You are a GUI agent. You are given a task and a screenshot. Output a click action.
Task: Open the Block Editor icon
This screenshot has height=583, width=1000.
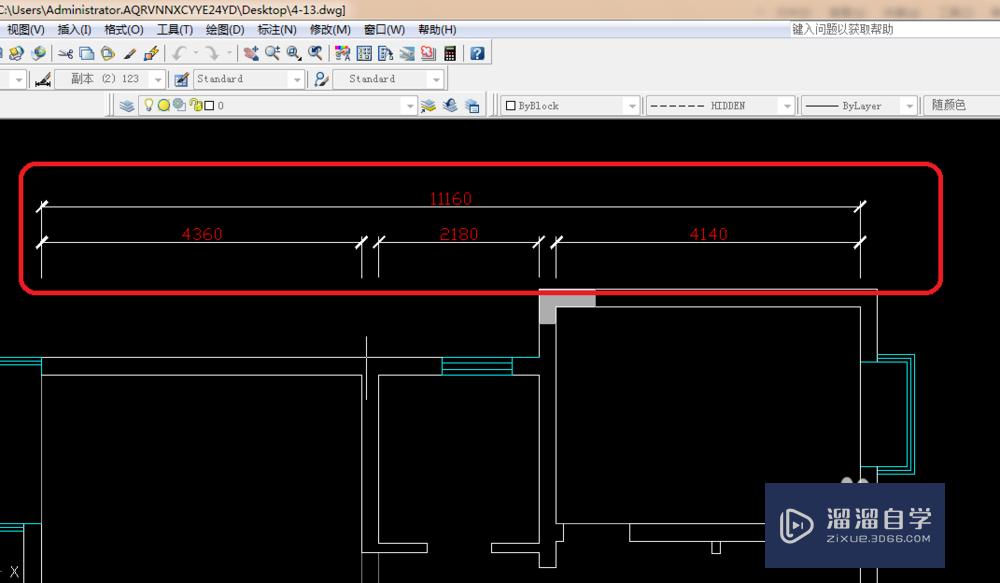[x=151, y=54]
